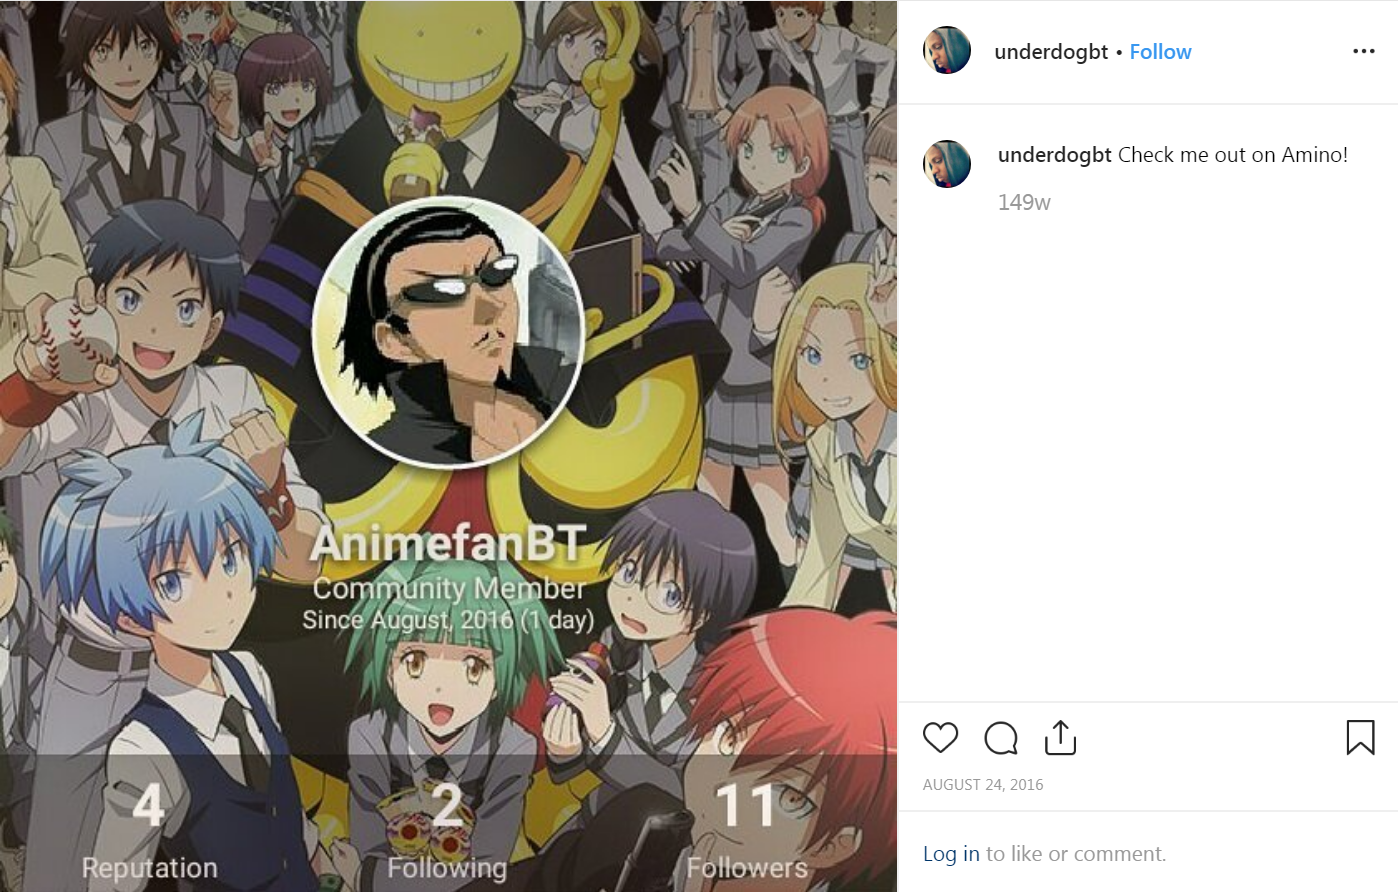Like the post with the heart icon
Screen dimensions: 1398x892
[940, 738]
